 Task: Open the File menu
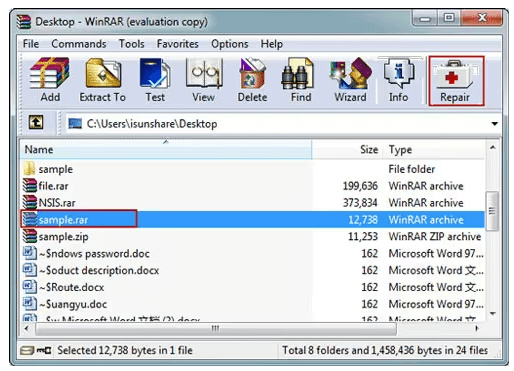(x=31, y=44)
